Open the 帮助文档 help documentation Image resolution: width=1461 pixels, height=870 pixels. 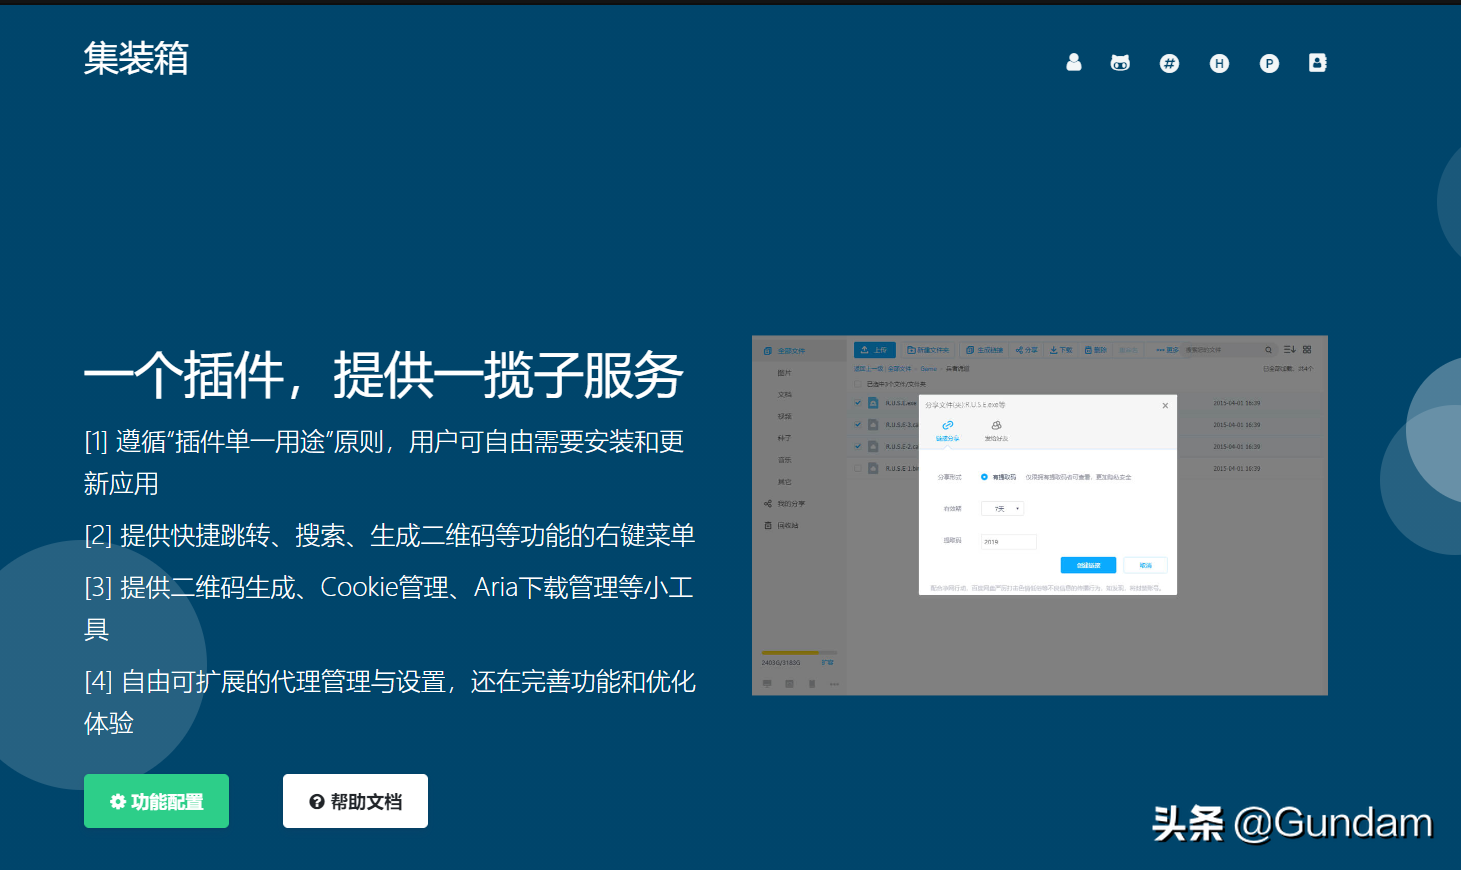355,800
